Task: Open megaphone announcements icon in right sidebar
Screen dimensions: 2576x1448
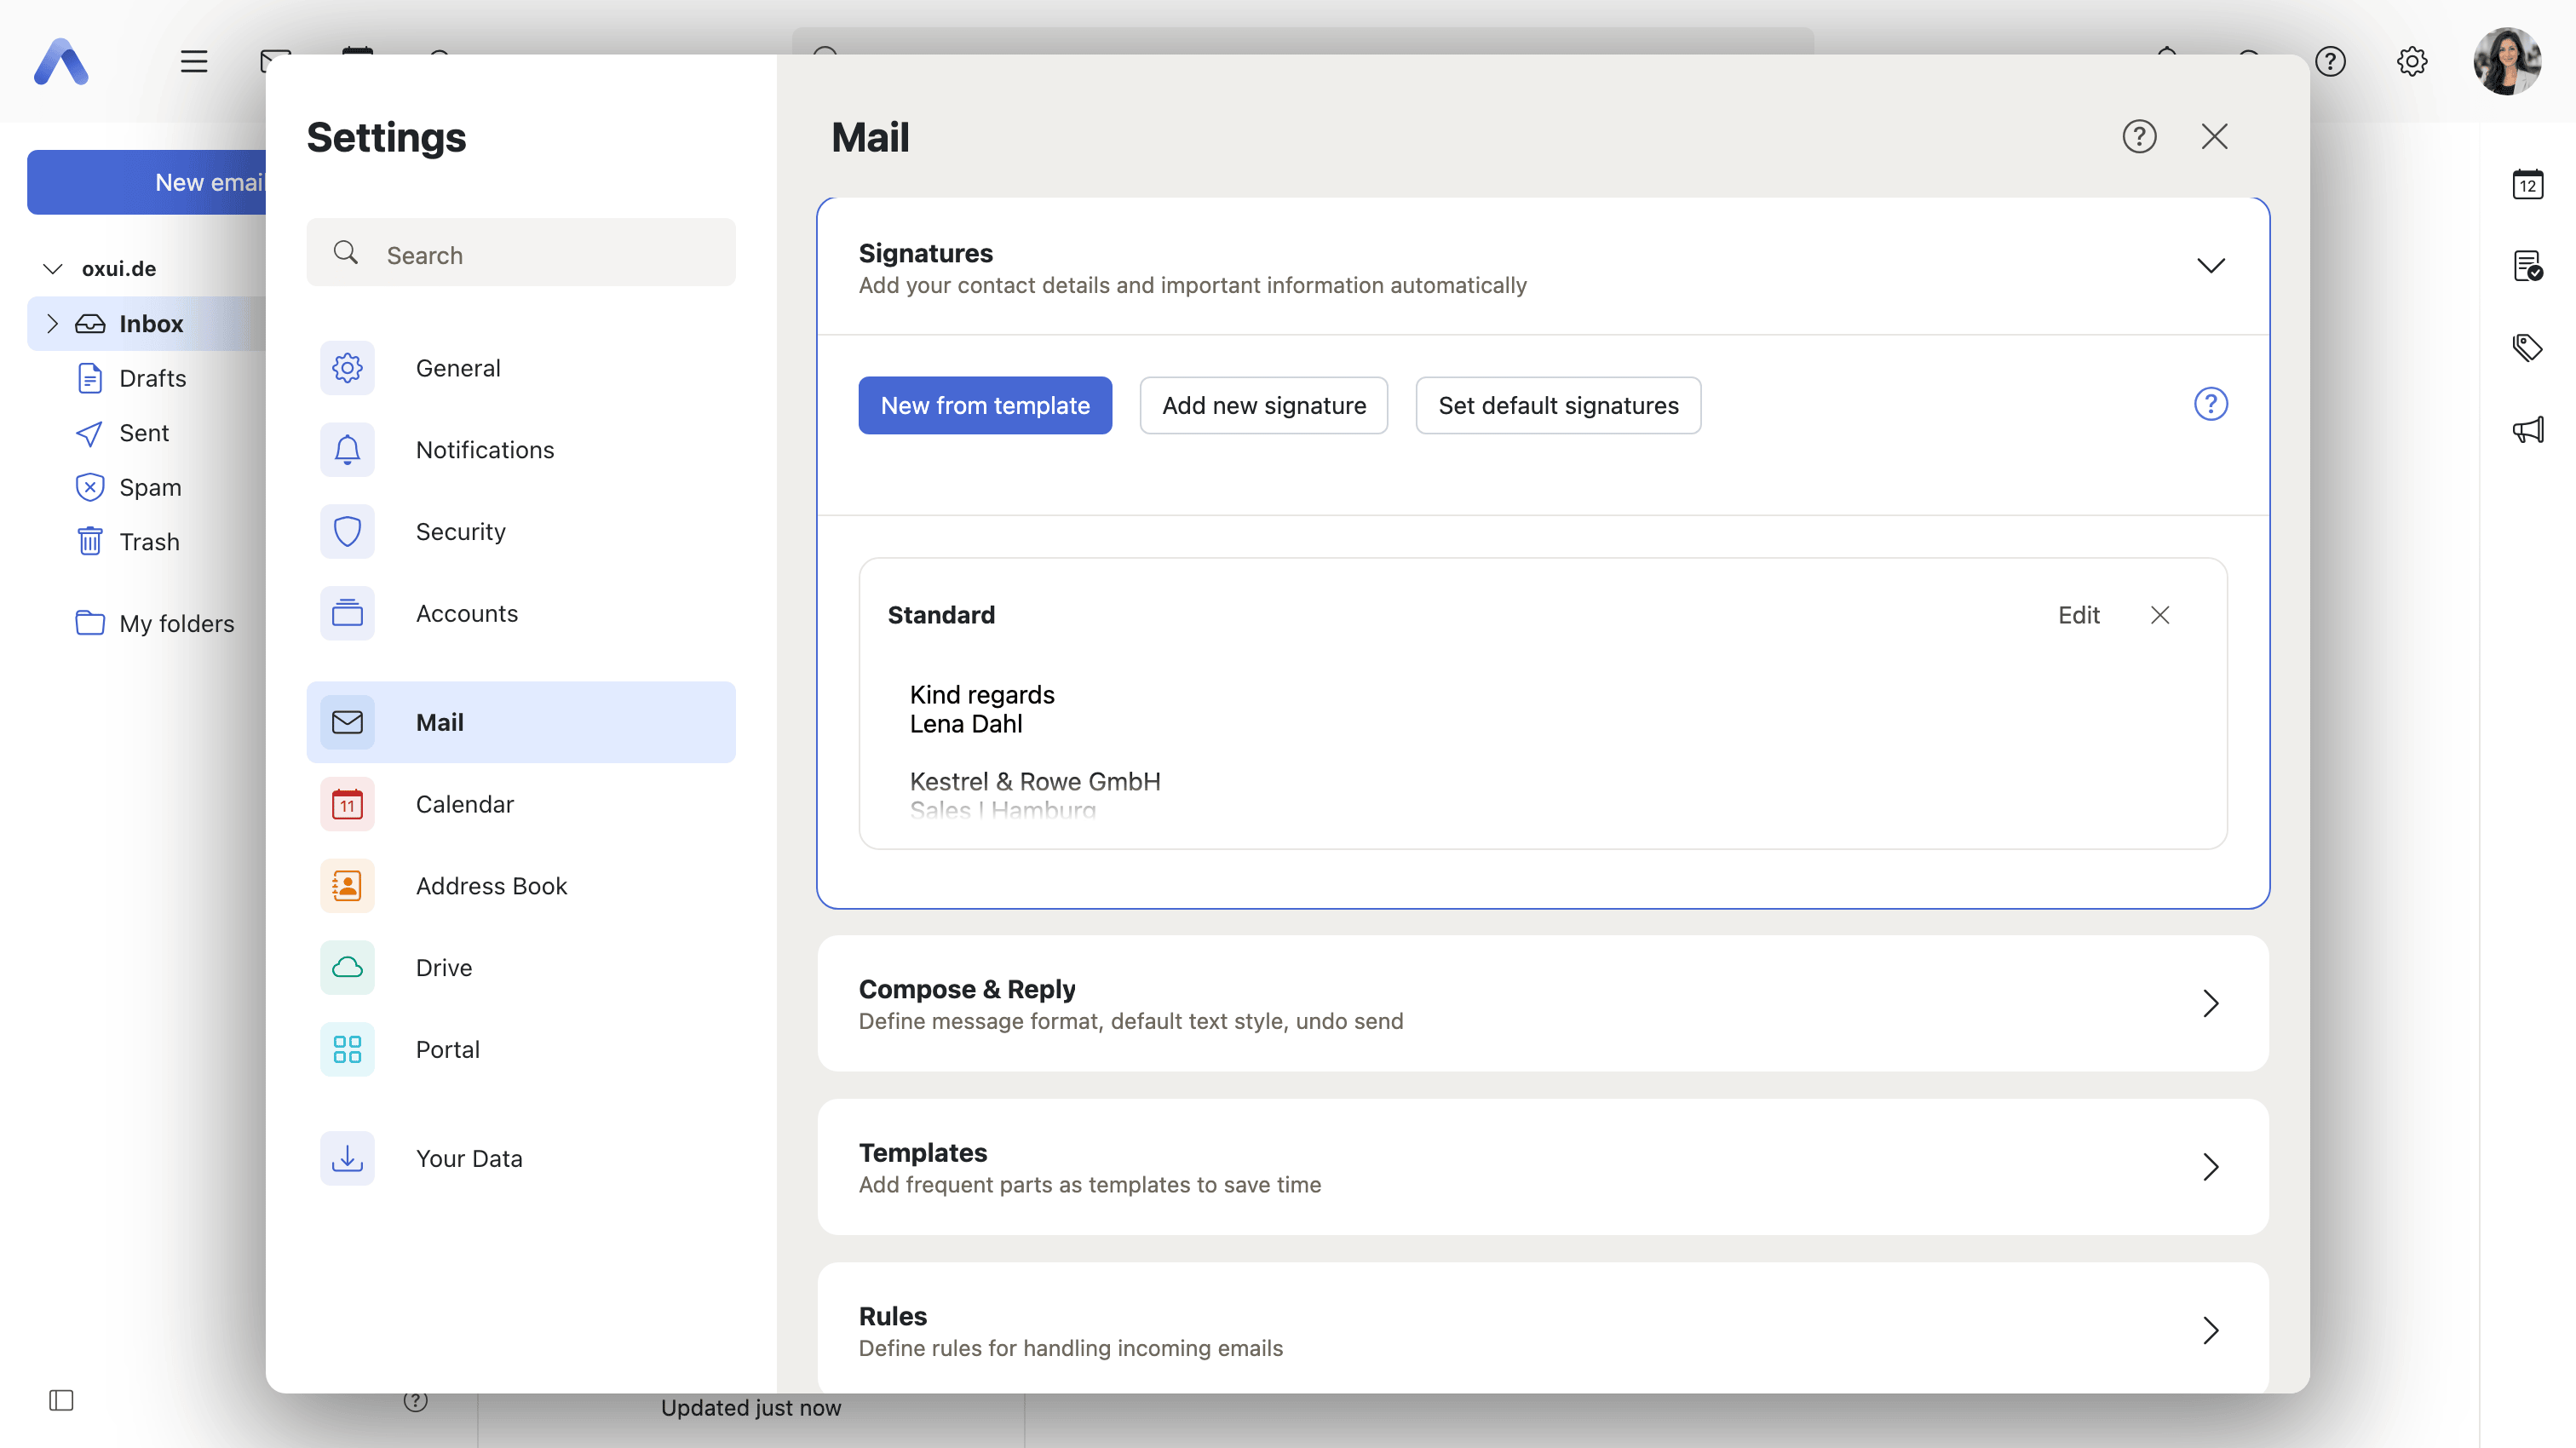Action: (x=2527, y=430)
